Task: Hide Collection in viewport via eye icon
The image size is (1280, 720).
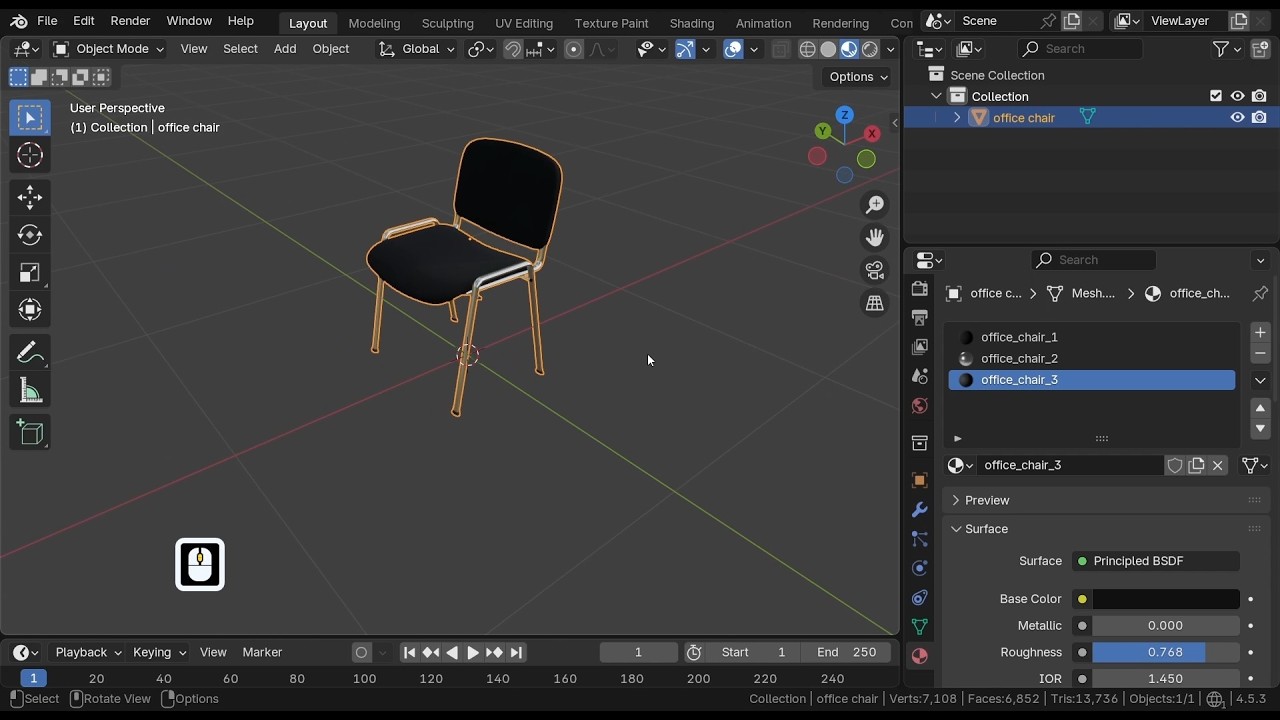Action: point(1238,96)
